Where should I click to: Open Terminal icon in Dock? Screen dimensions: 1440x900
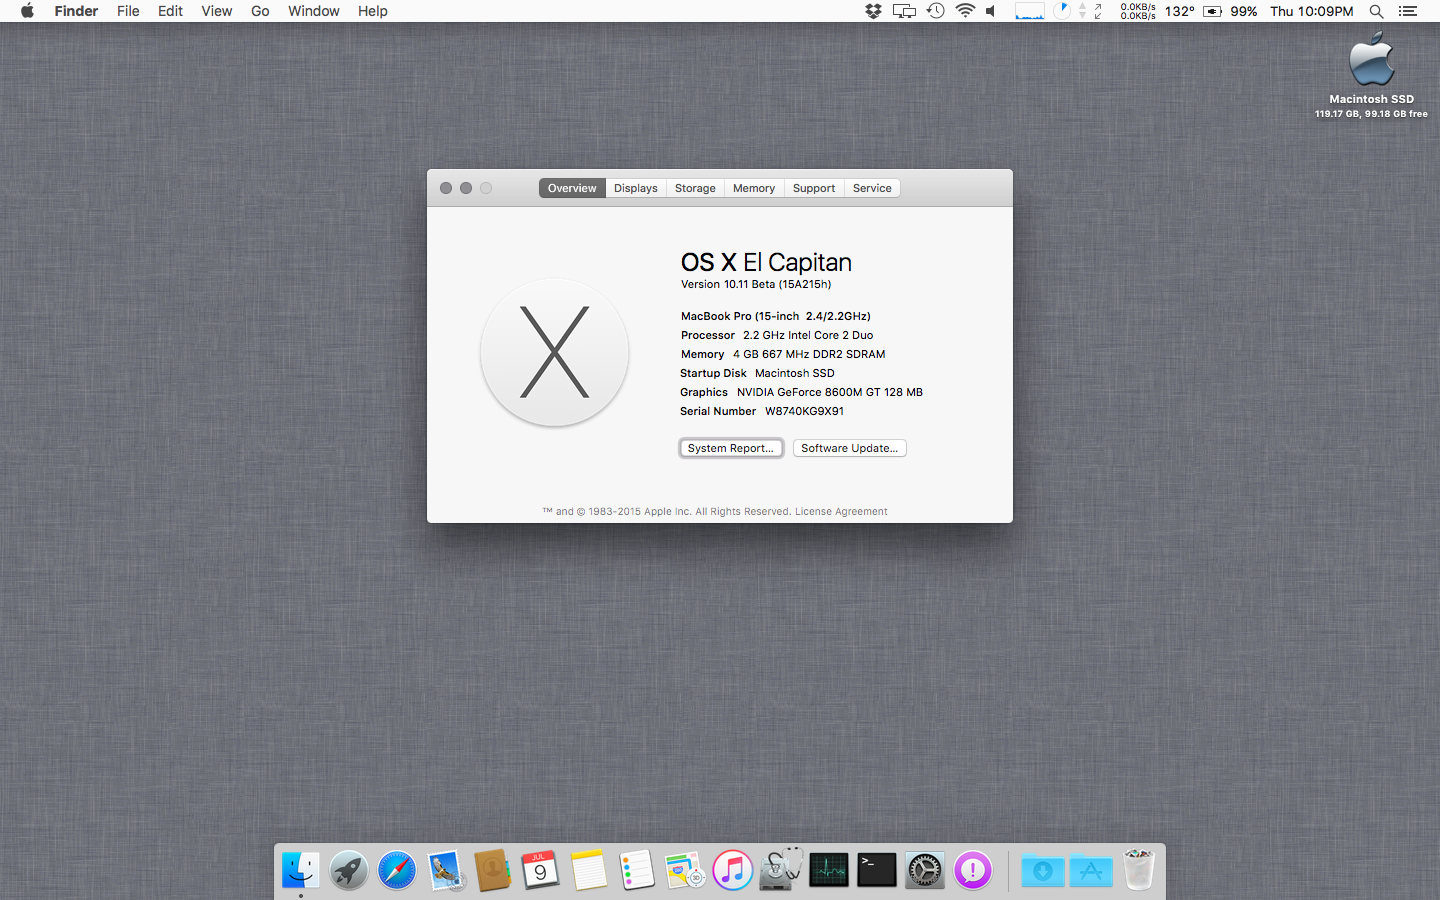point(876,870)
